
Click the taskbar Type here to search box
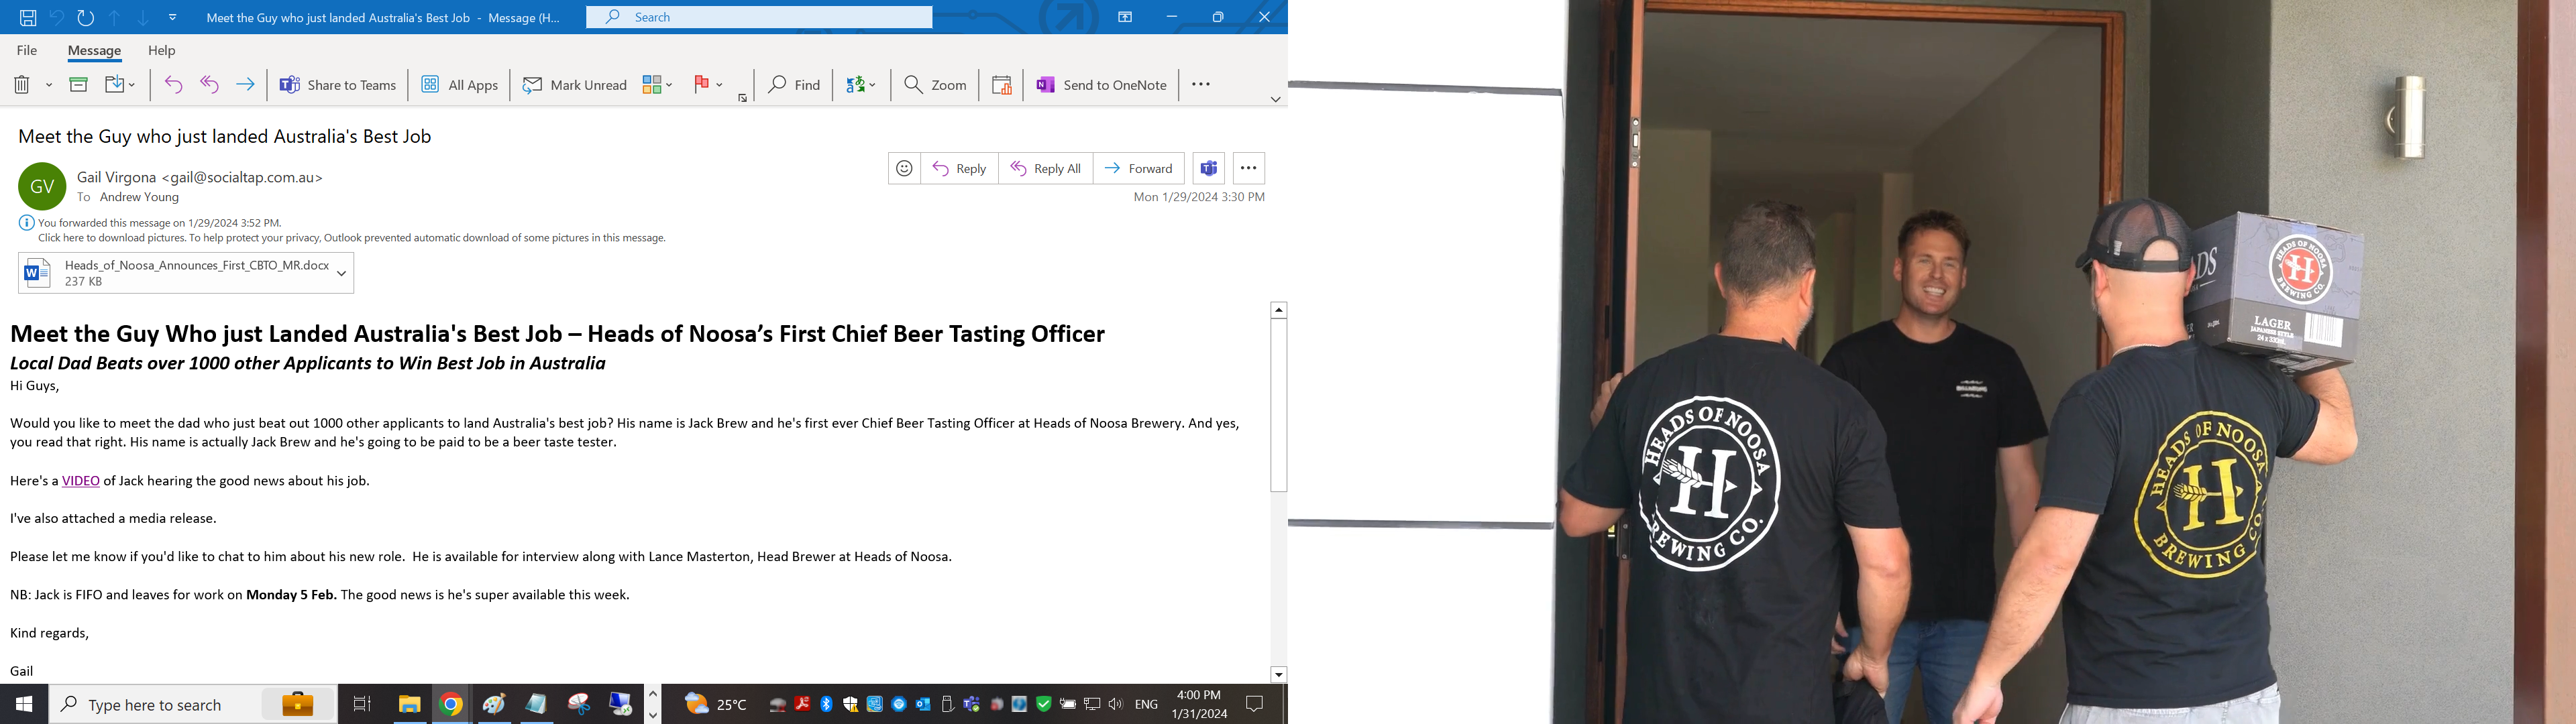(x=192, y=704)
